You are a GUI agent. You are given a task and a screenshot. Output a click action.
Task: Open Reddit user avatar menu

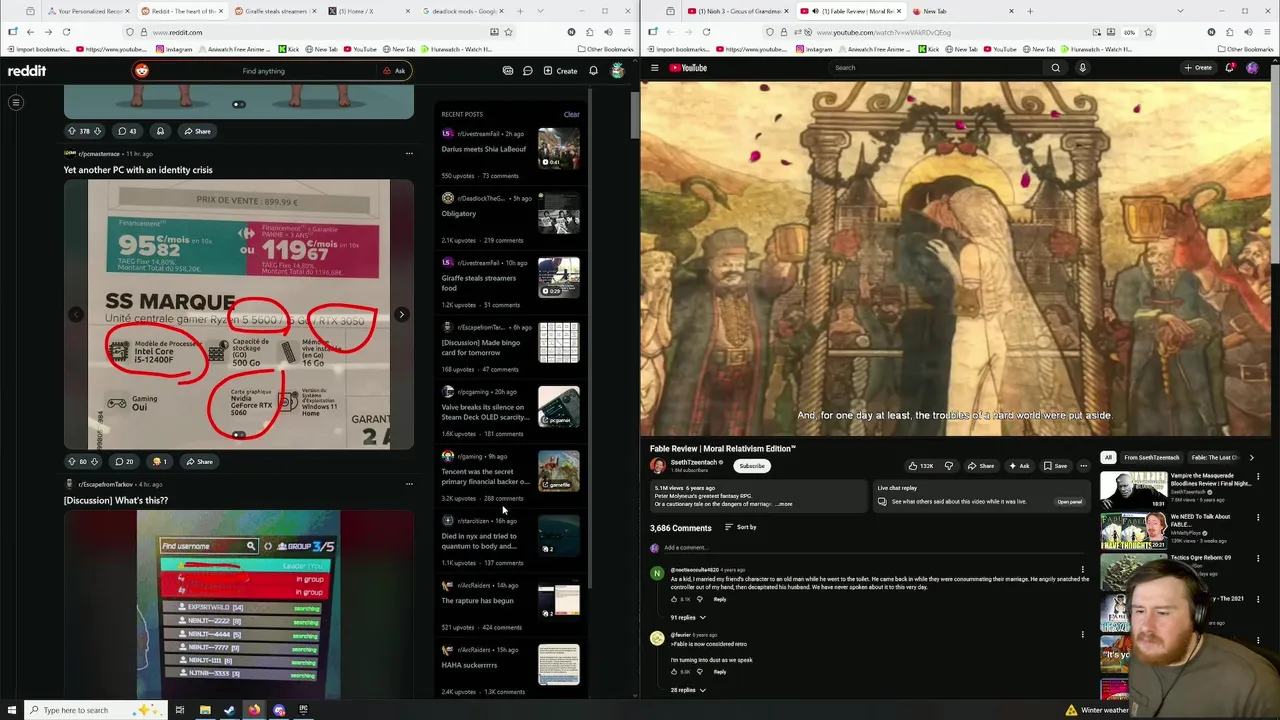[618, 71]
